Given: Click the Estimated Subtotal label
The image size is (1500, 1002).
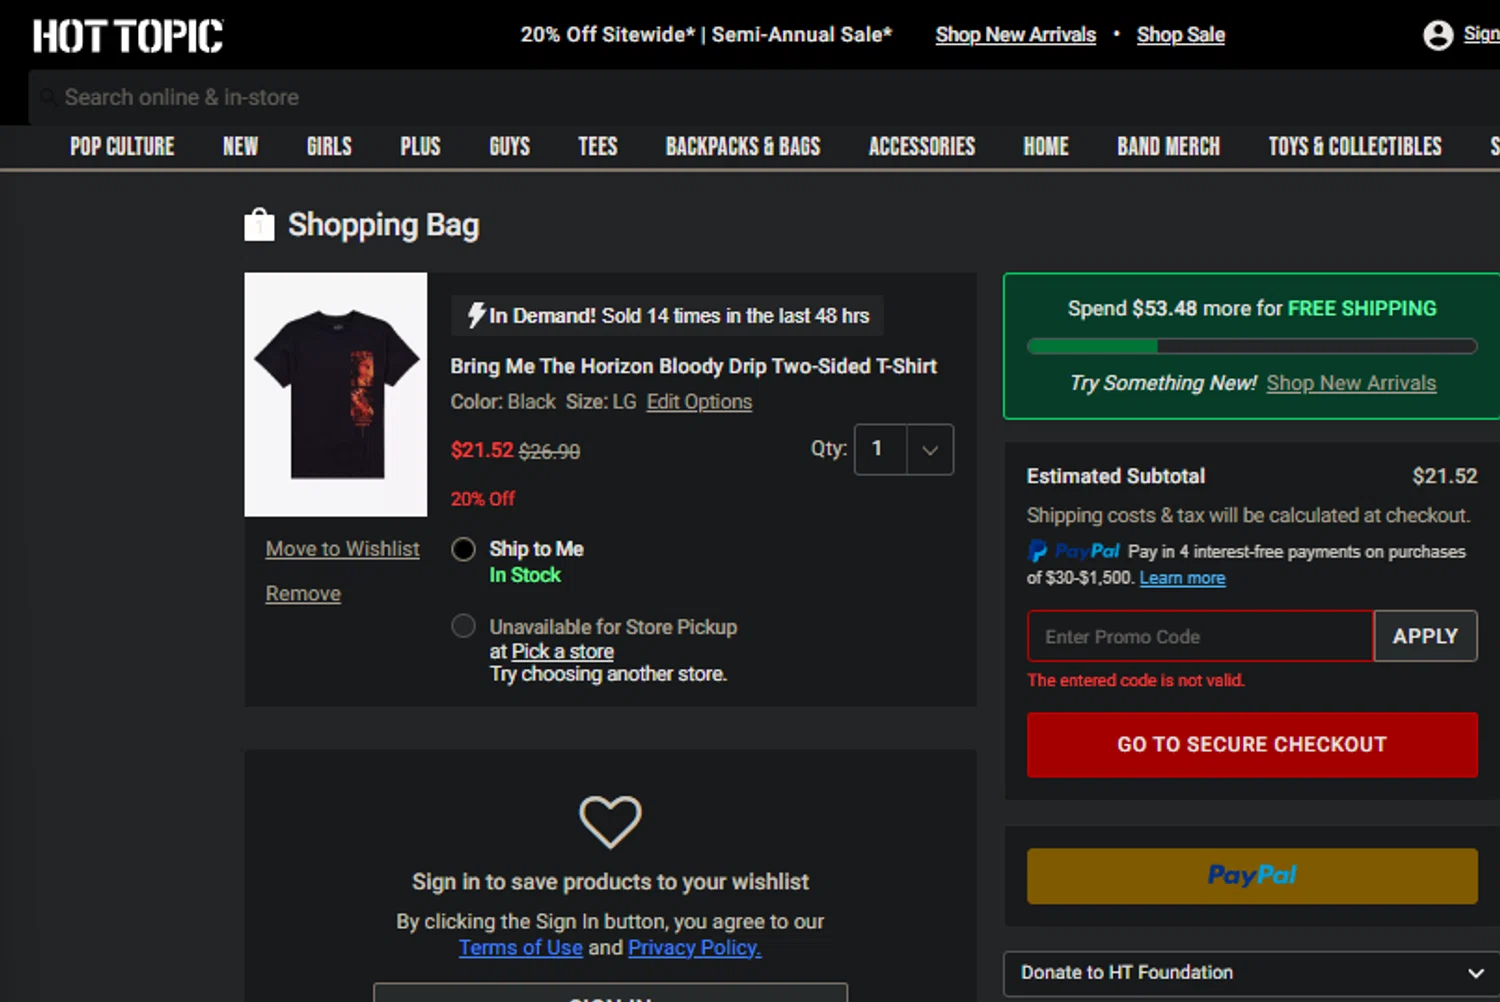Looking at the screenshot, I should 1116,476.
